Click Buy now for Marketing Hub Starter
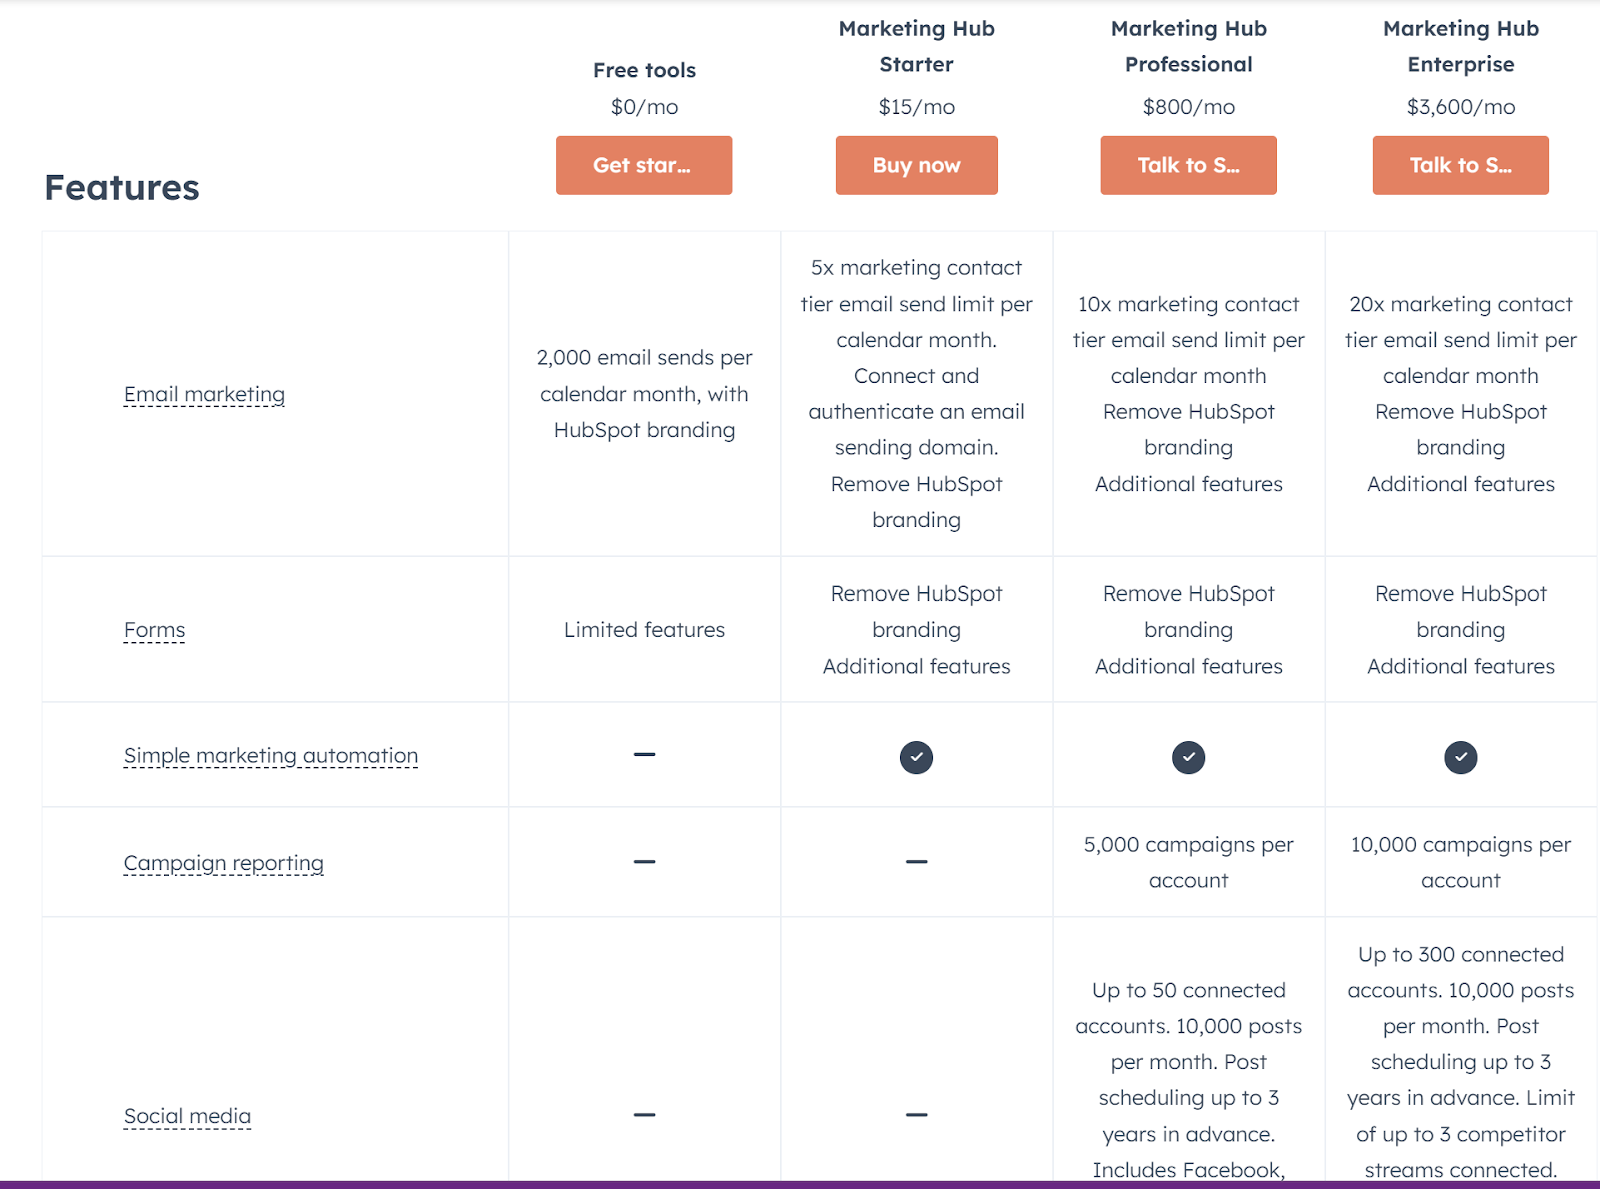The image size is (1600, 1189). coord(916,165)
